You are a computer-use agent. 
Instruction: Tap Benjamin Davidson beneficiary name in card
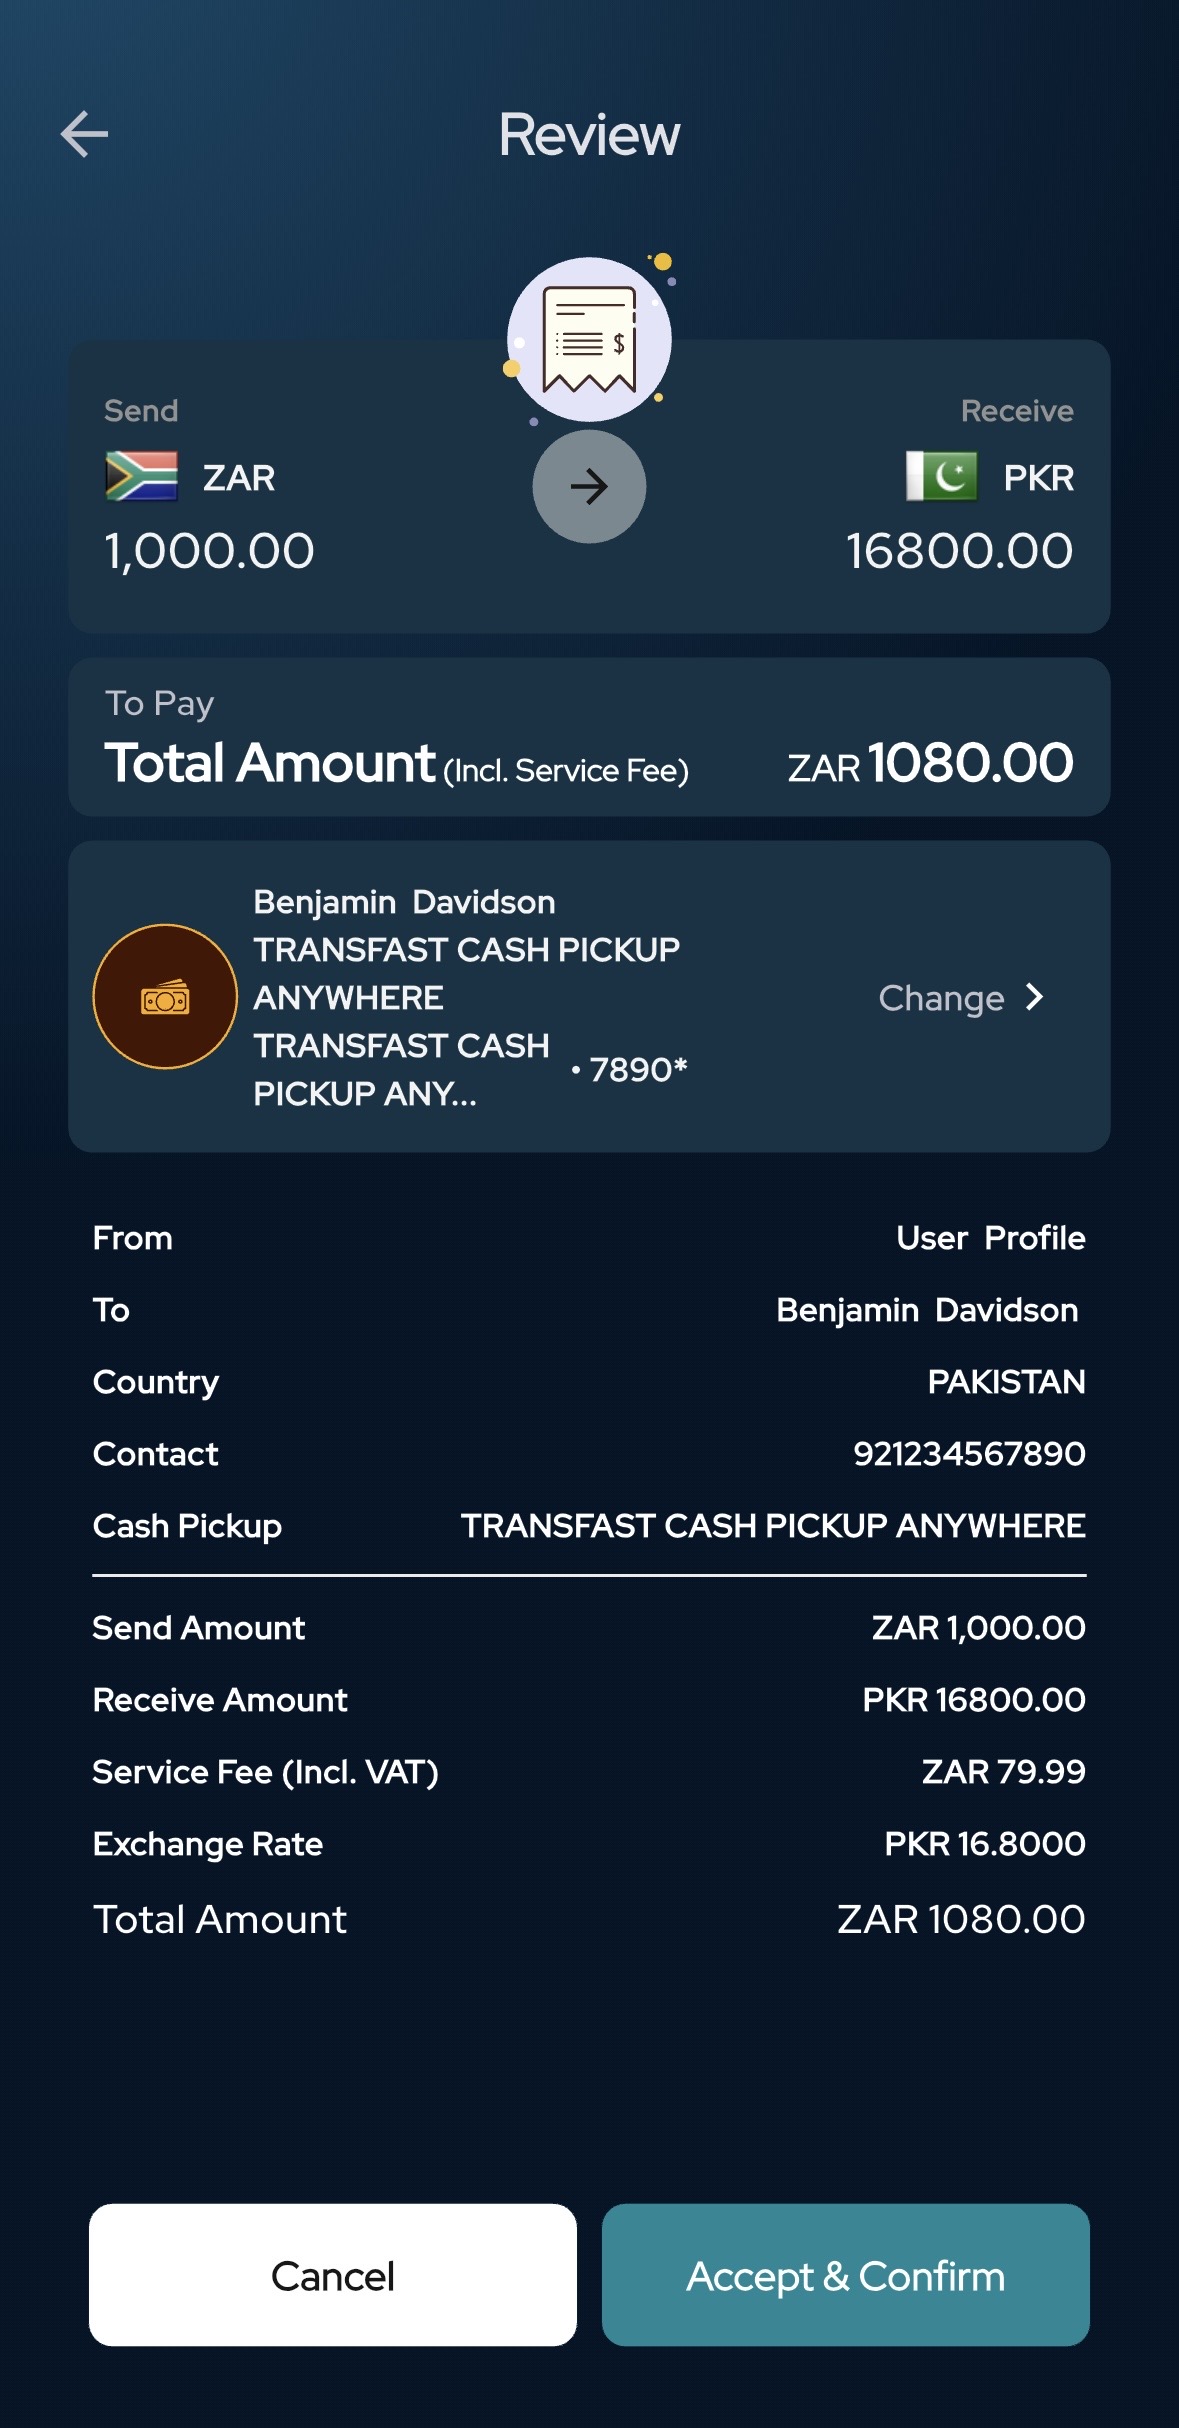click(404, 902)
